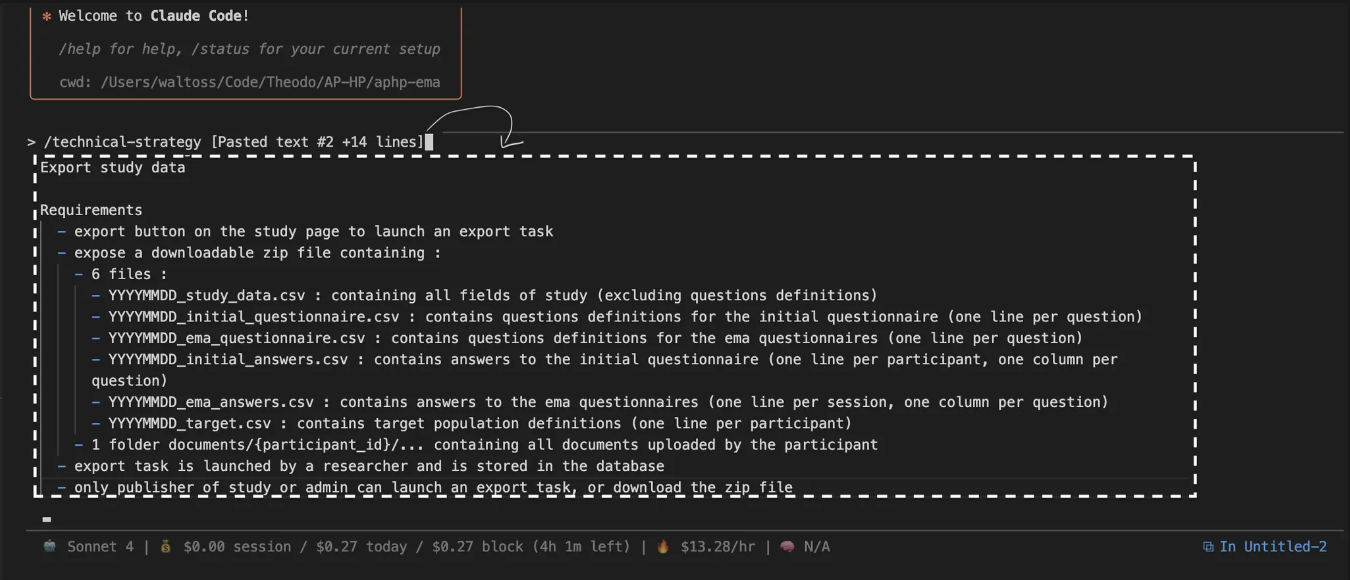Click the /technical-strategy command text
1350x580 pixels.
[x=122, y=142]
